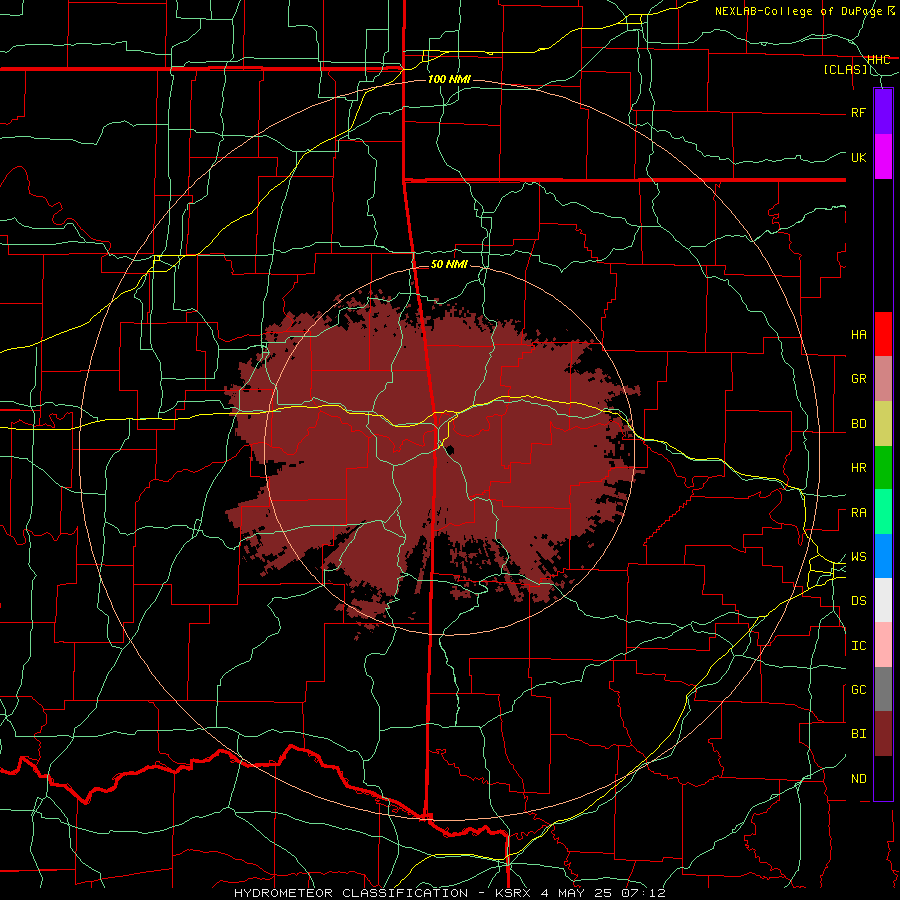Click the "HHC" product code text

pos(879,60)
